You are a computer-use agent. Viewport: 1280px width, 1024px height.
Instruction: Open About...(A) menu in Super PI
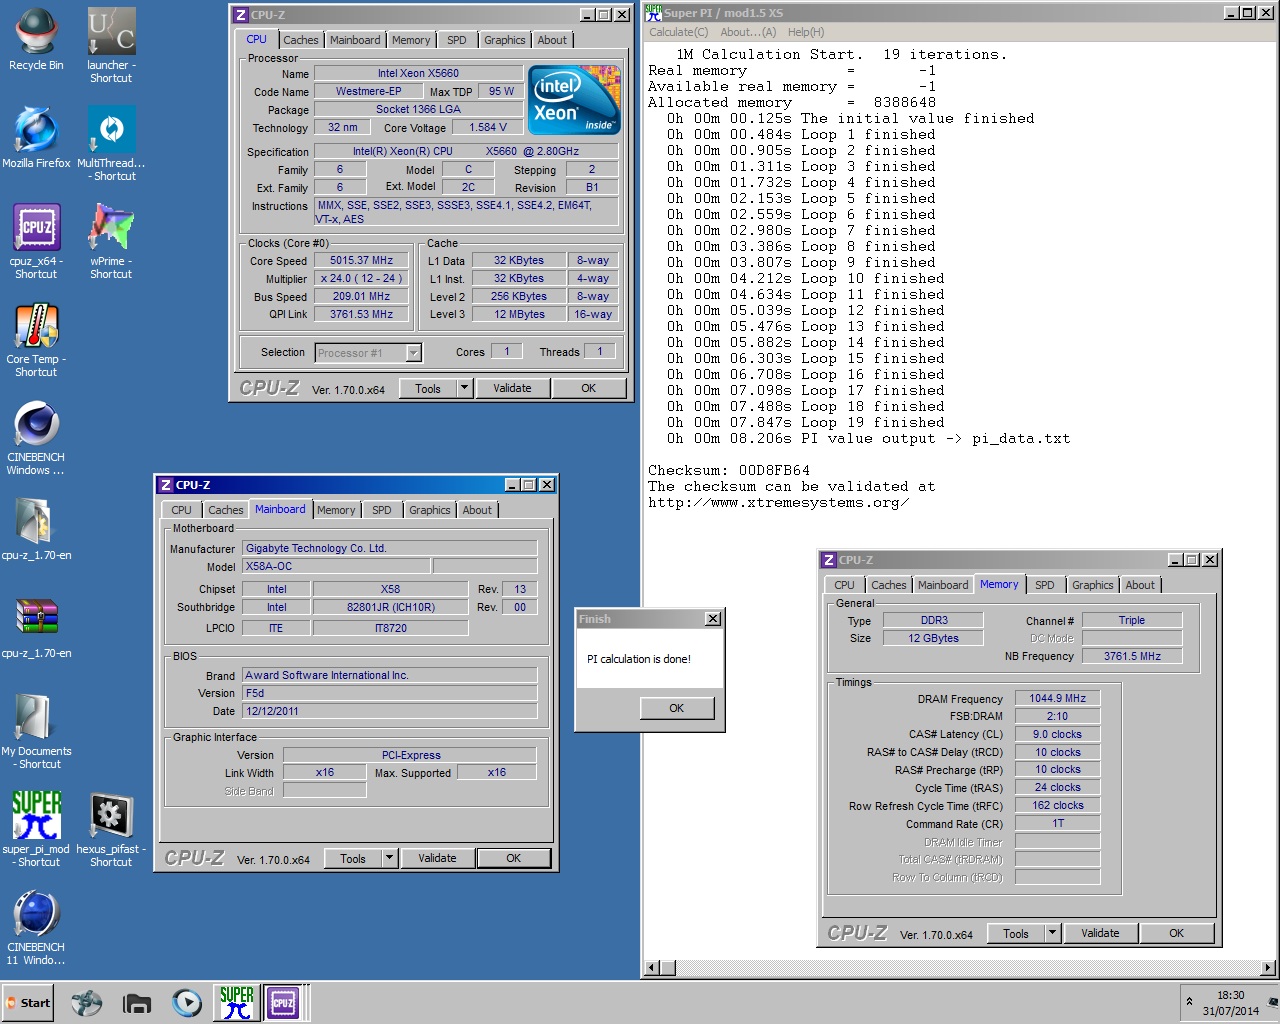click(x=748, y=32)
